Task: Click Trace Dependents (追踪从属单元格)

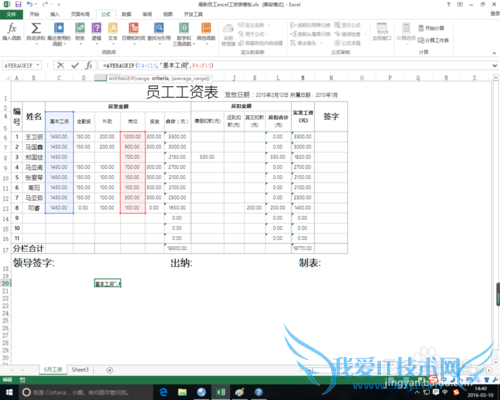Action: point(310,34)
